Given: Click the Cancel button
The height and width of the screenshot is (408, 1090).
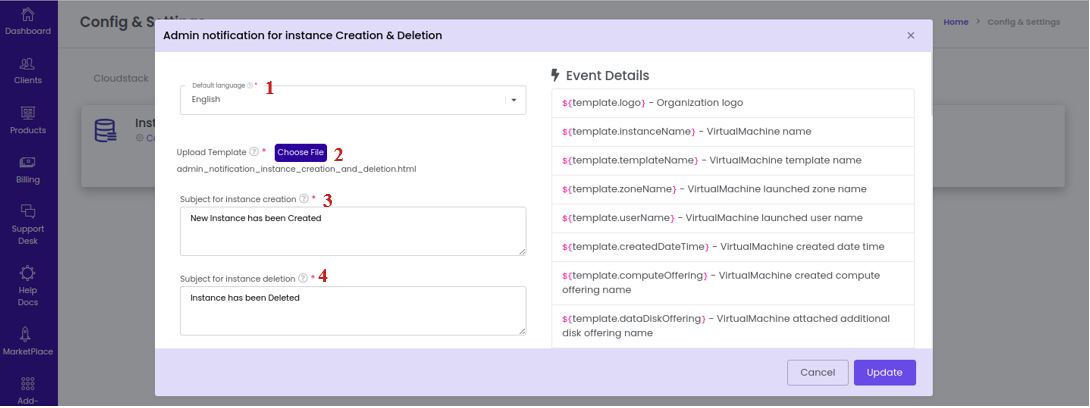Looking at the screenshot, I should 818,373.
